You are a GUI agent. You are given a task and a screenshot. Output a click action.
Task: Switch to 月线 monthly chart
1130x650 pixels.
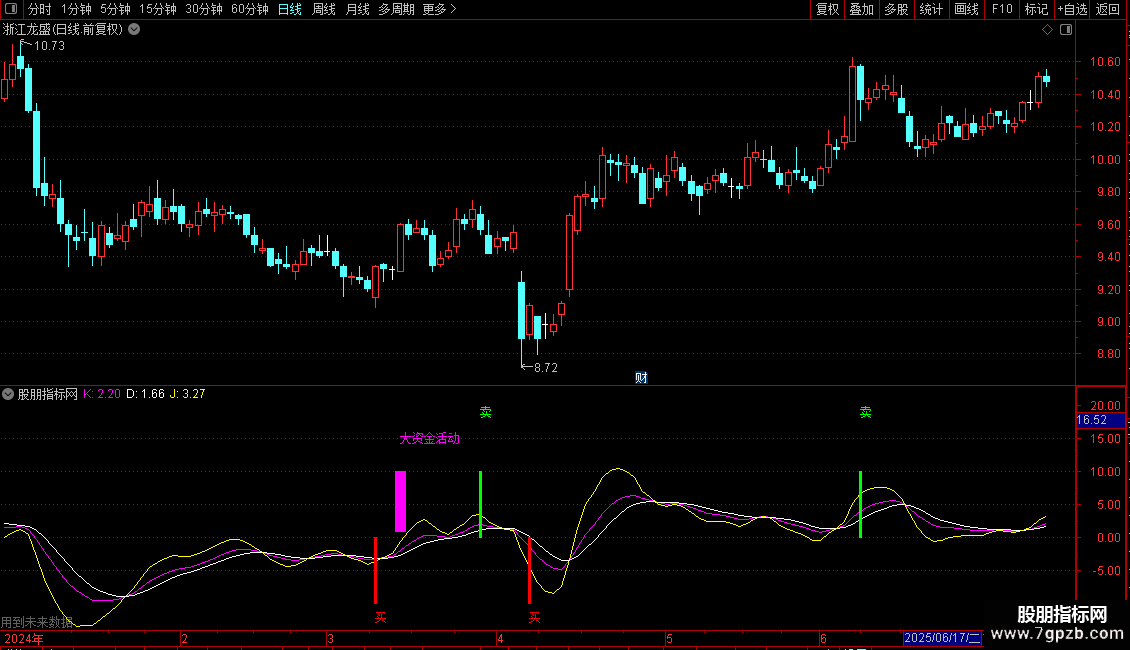coord(357,9)
